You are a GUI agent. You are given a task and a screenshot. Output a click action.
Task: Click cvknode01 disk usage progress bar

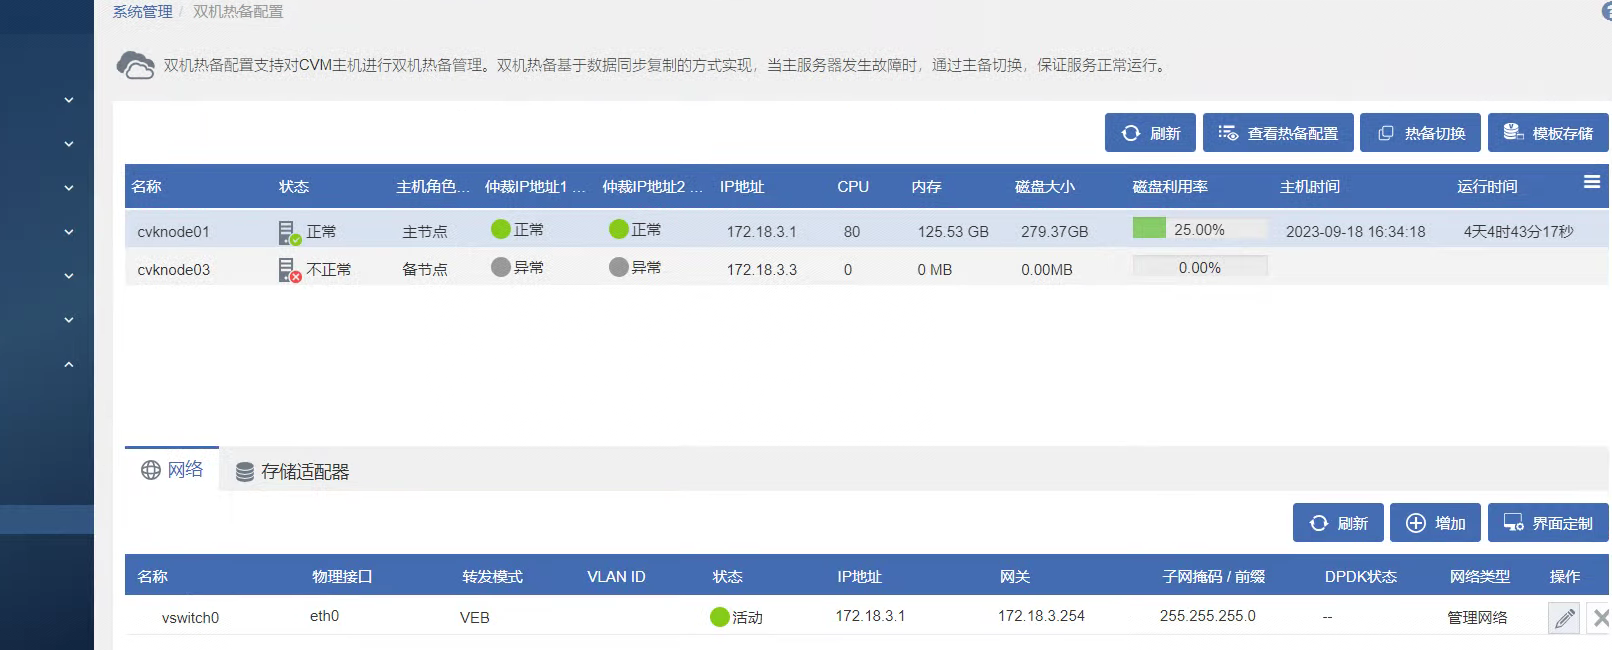pyautogui.click(x=1199, y=229)
